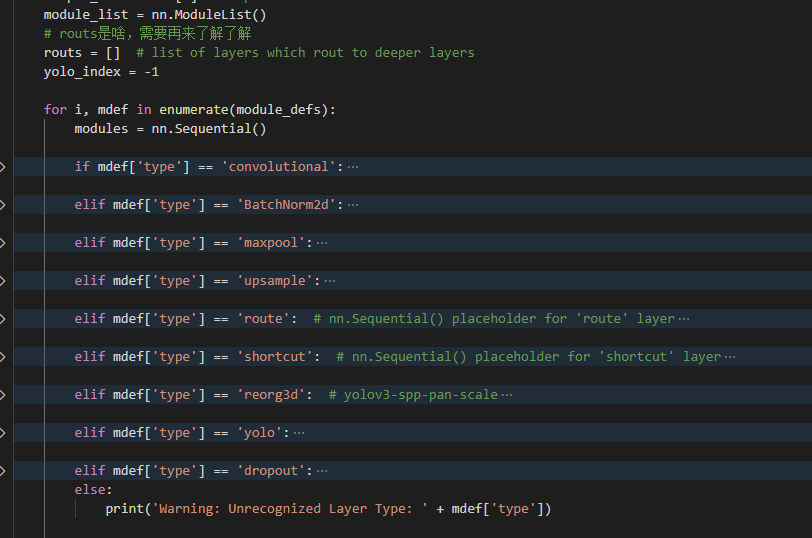Click the 'print' function call
The width and height of the screenshot is (812, 538).
(124, 509)
